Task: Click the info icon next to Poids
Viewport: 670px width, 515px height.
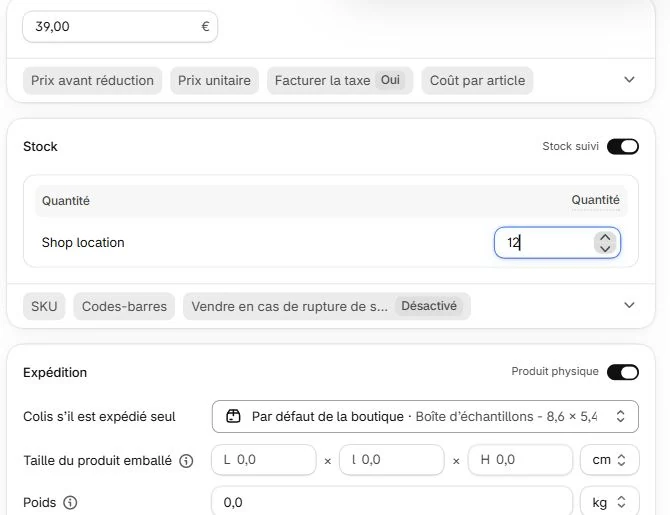Action: pyautogui.click(x=70, y=503)
